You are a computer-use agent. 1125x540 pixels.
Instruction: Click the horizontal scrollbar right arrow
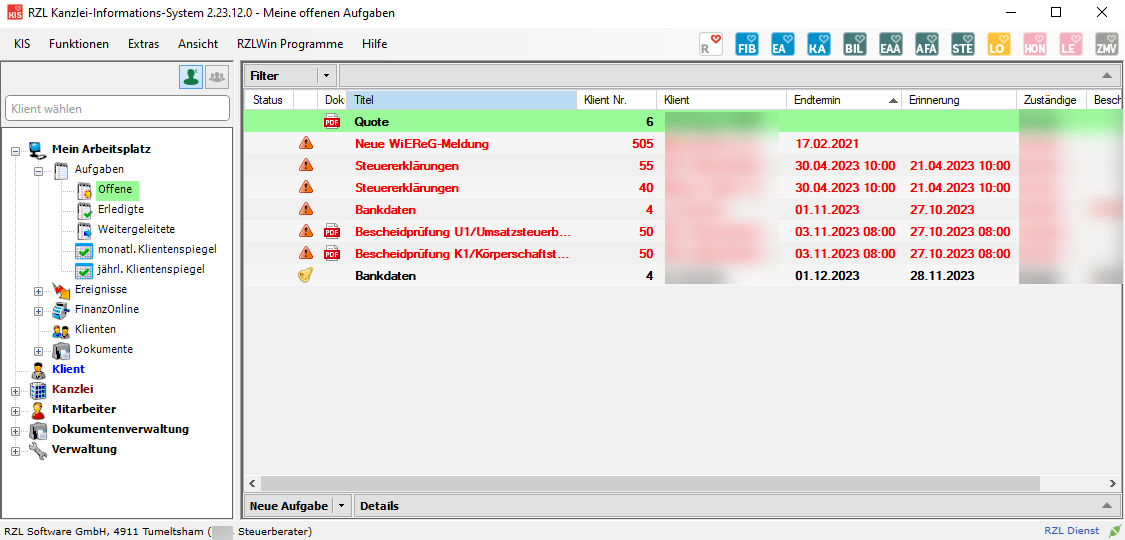[x=1107, y=483]
